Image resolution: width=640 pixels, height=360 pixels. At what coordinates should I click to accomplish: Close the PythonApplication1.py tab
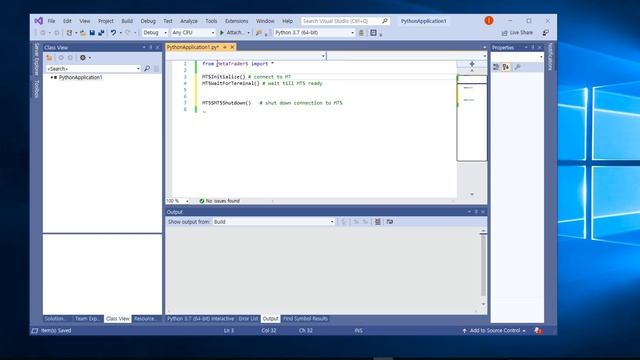click(x=232, y=47)
